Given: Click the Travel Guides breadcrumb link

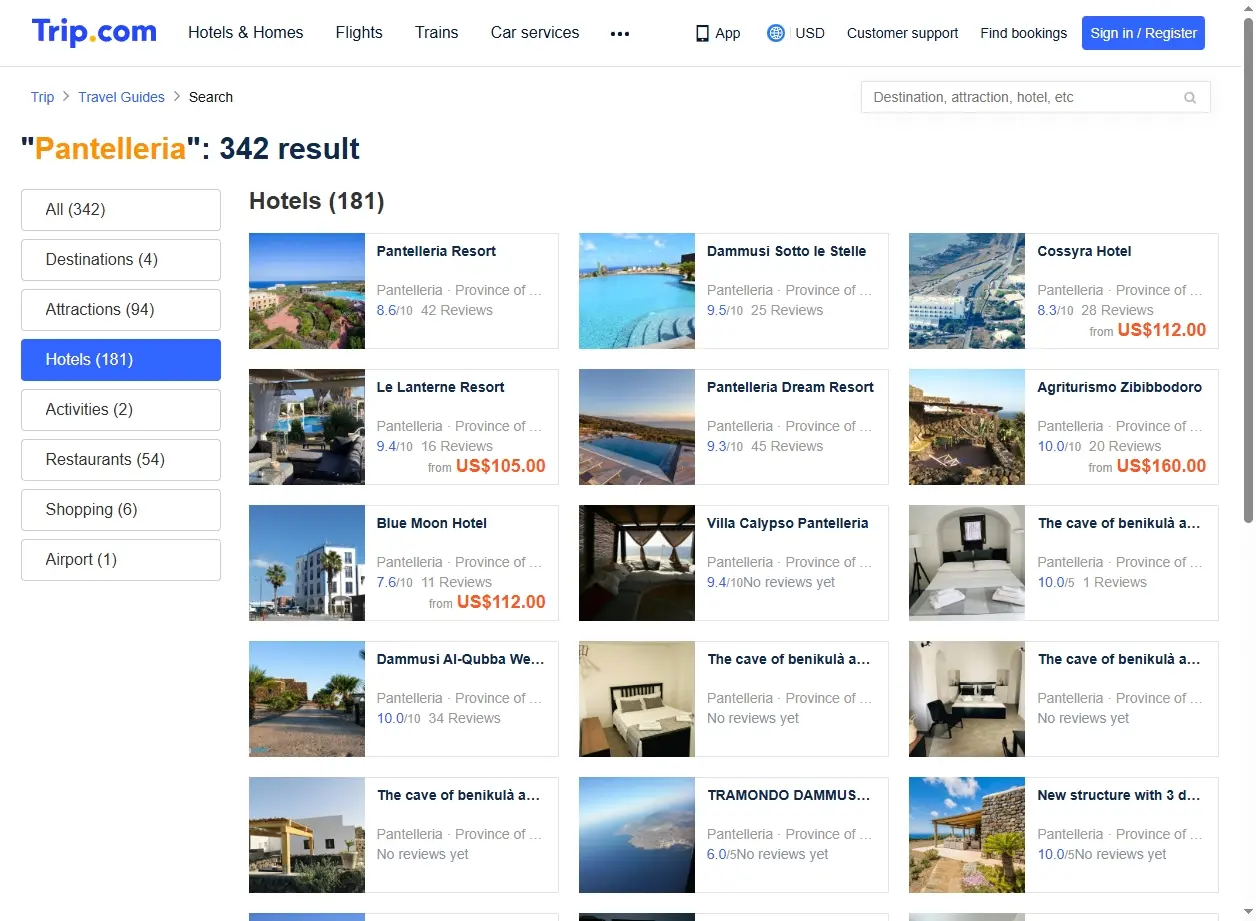Looking at the screenshot, I should click(122, 97).
